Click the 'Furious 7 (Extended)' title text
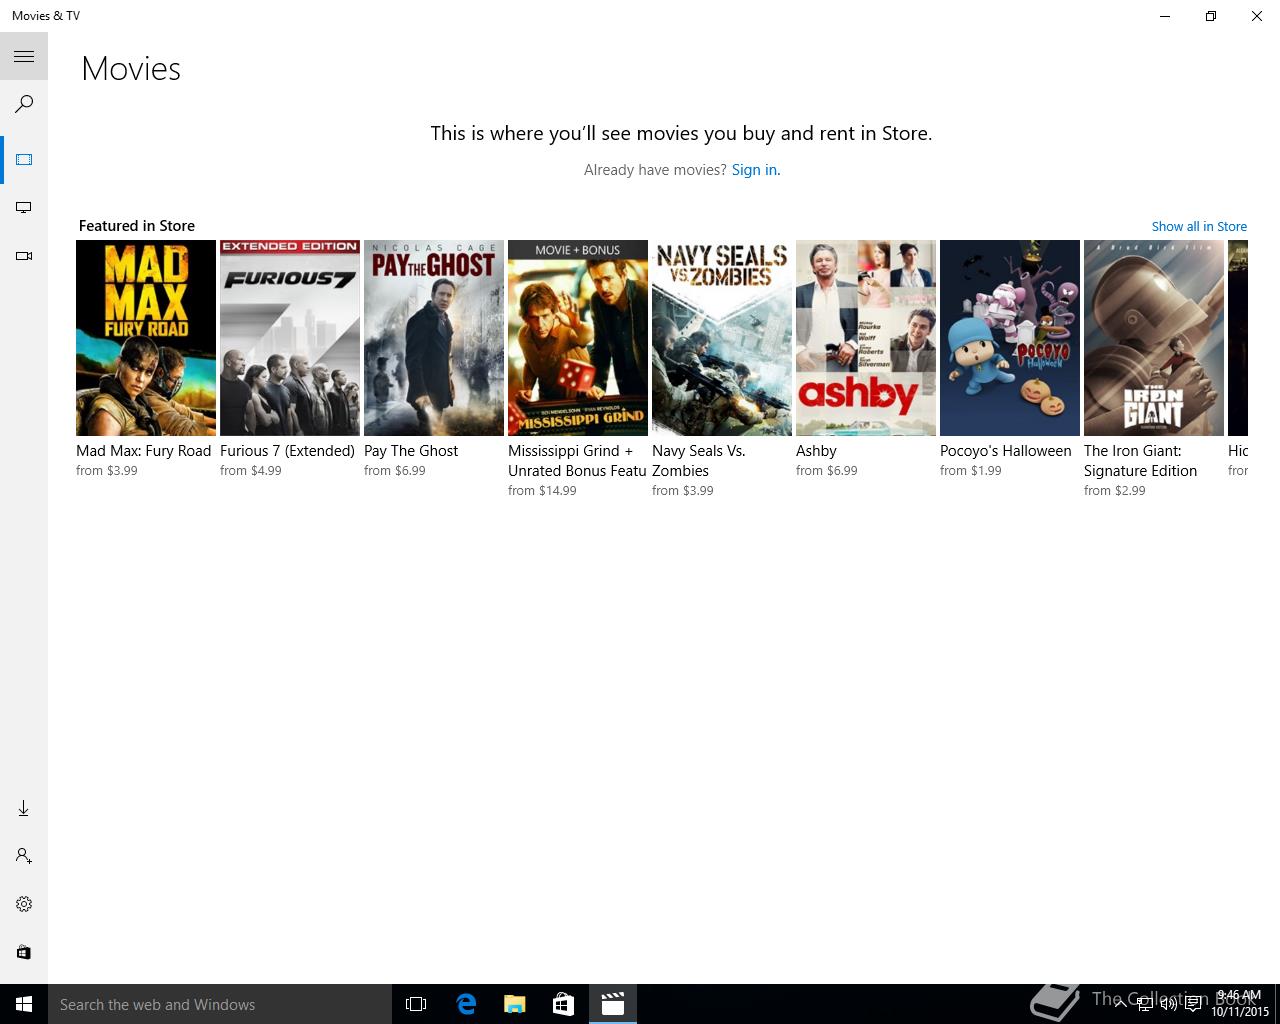This screenshot has width=1280, height=1024. 287,451
